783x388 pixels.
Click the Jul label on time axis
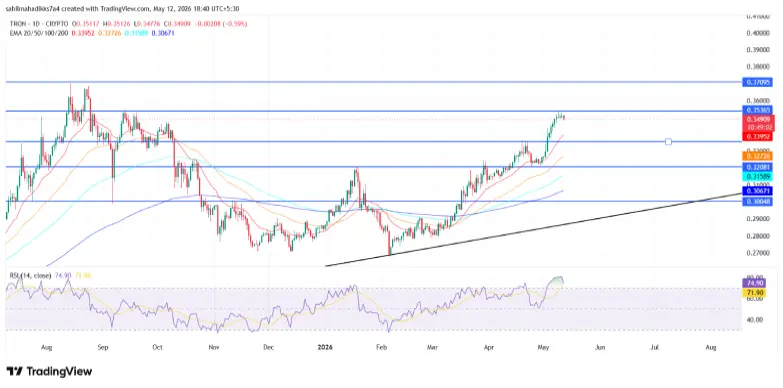655,347
